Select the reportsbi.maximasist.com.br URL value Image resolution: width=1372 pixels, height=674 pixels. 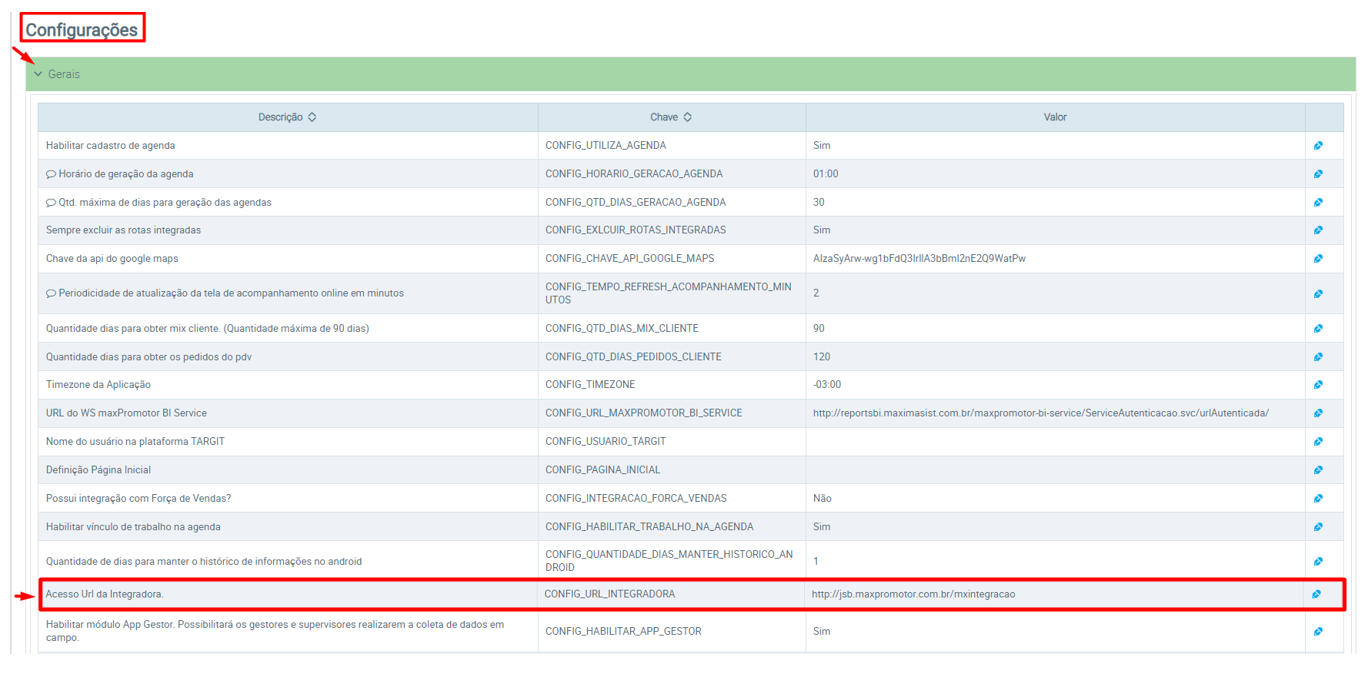1041,413
